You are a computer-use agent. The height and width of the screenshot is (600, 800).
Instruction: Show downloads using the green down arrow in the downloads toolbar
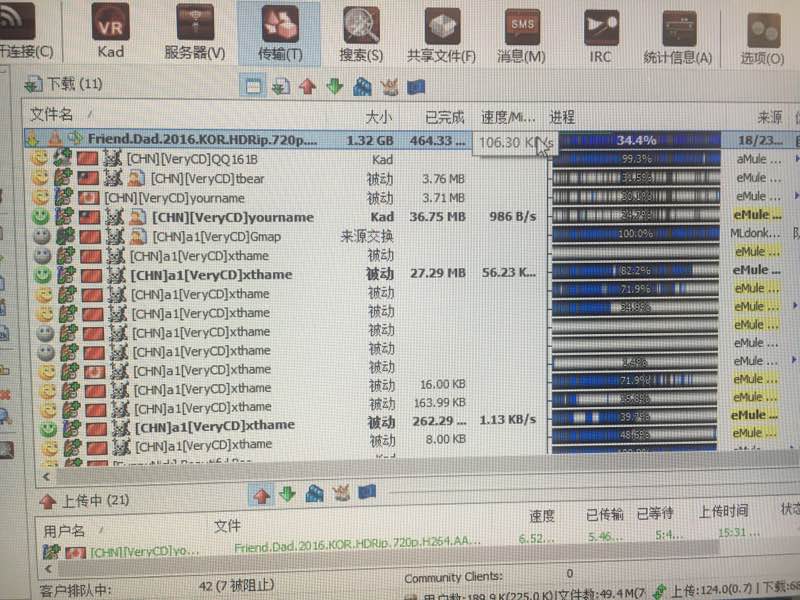click(334, 86)
